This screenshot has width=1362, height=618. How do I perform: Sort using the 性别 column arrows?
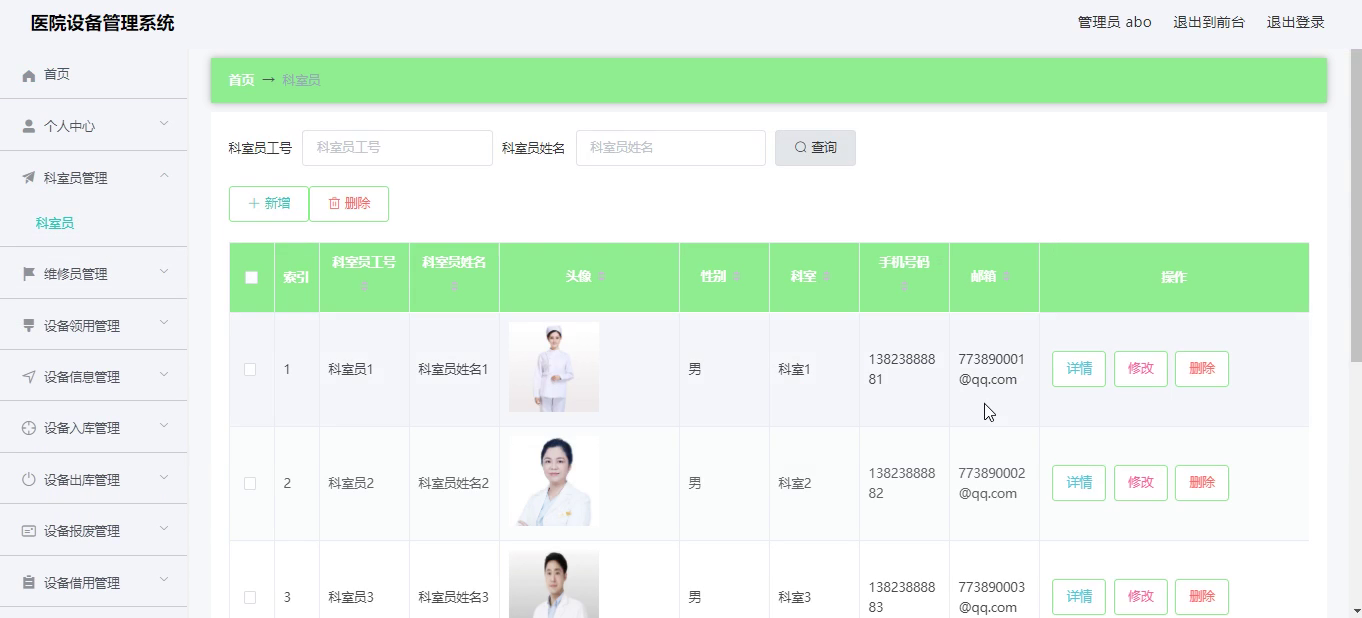tap(736, 277)
